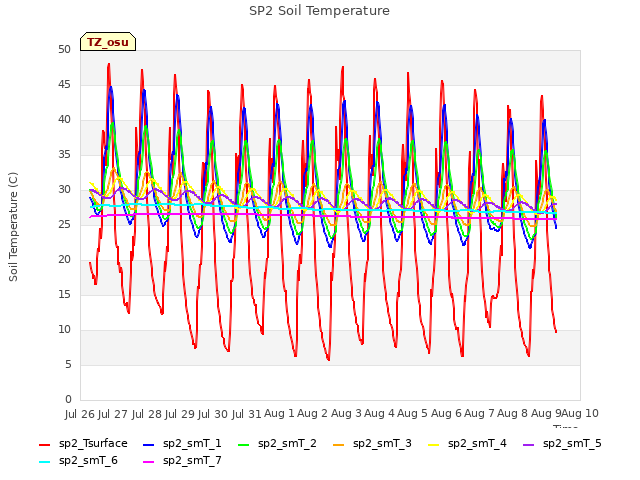Click the sp2_smT_1 legend blue swatch

tap(149, 444)
